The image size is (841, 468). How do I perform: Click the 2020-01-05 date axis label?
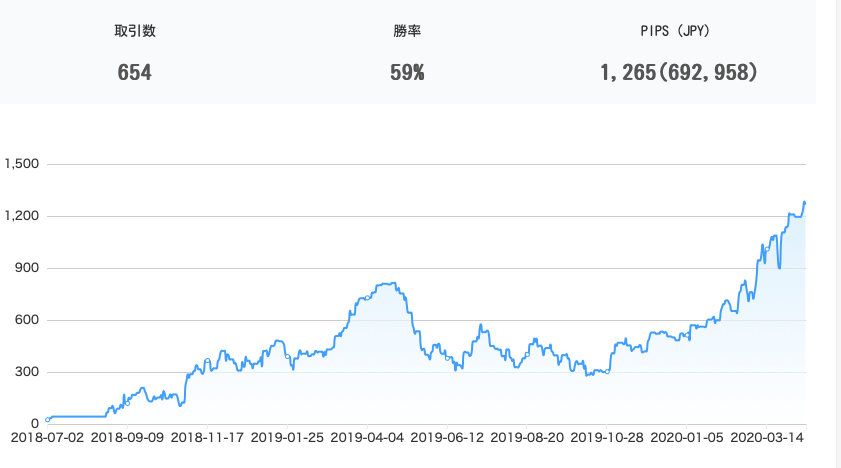pyautogui.click(x=687, y=437)
